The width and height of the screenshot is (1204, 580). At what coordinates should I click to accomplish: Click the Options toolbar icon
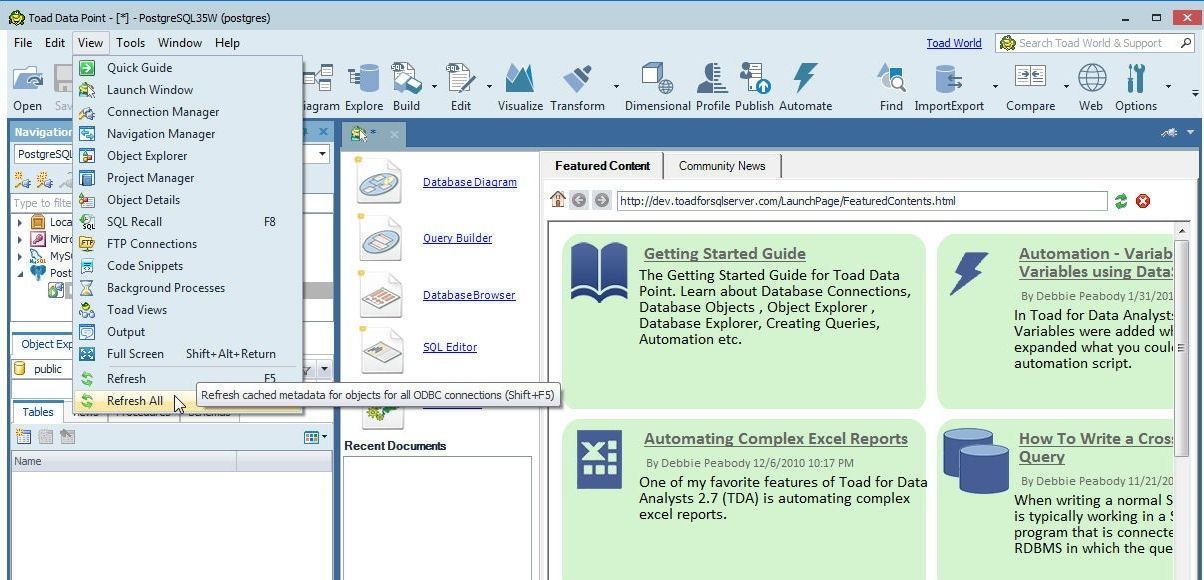click(1136, 88)
